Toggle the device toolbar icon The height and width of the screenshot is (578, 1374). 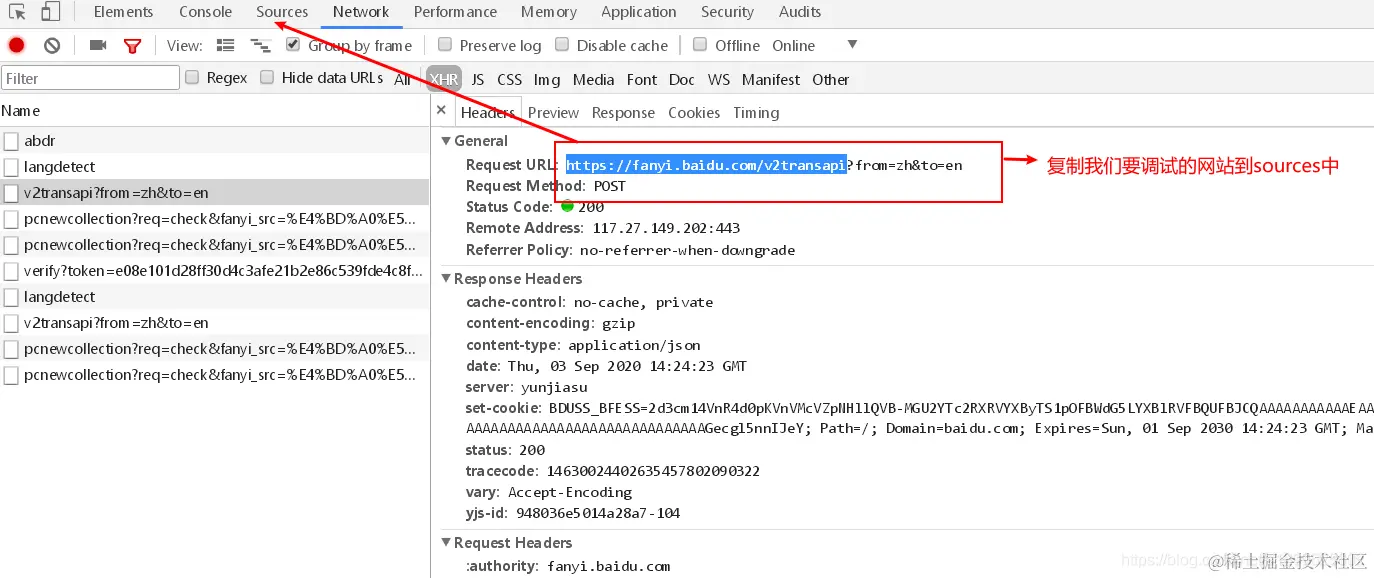pyautogui.click(x=50, y=12)
